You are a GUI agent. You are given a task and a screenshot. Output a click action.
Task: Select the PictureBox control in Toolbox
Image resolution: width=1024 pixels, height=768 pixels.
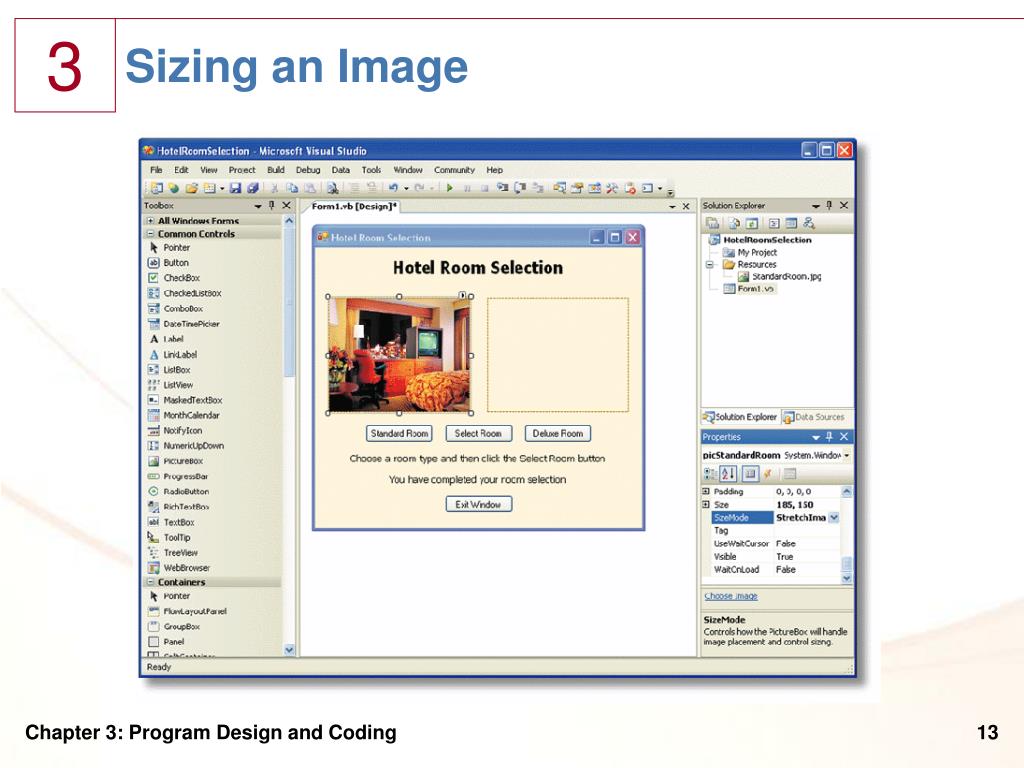pyautogui.click(x=175, y=460)
